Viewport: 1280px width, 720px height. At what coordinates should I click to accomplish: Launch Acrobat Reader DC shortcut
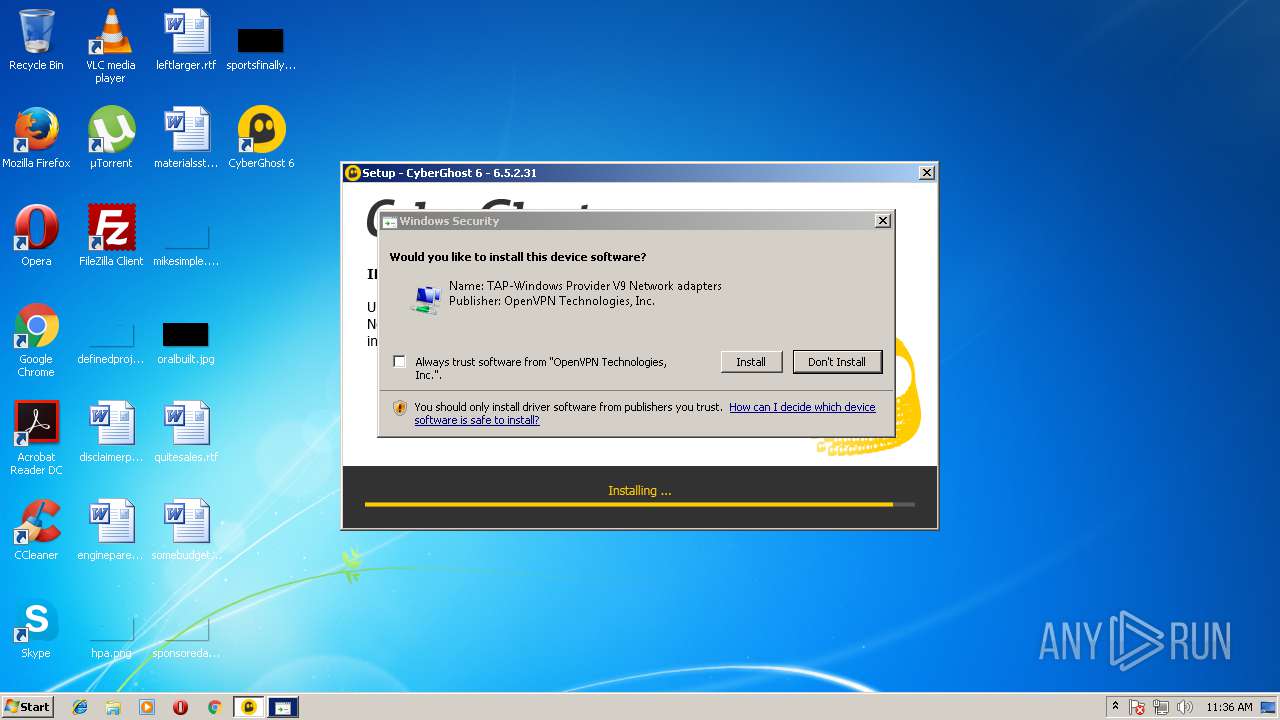point(36,438)
